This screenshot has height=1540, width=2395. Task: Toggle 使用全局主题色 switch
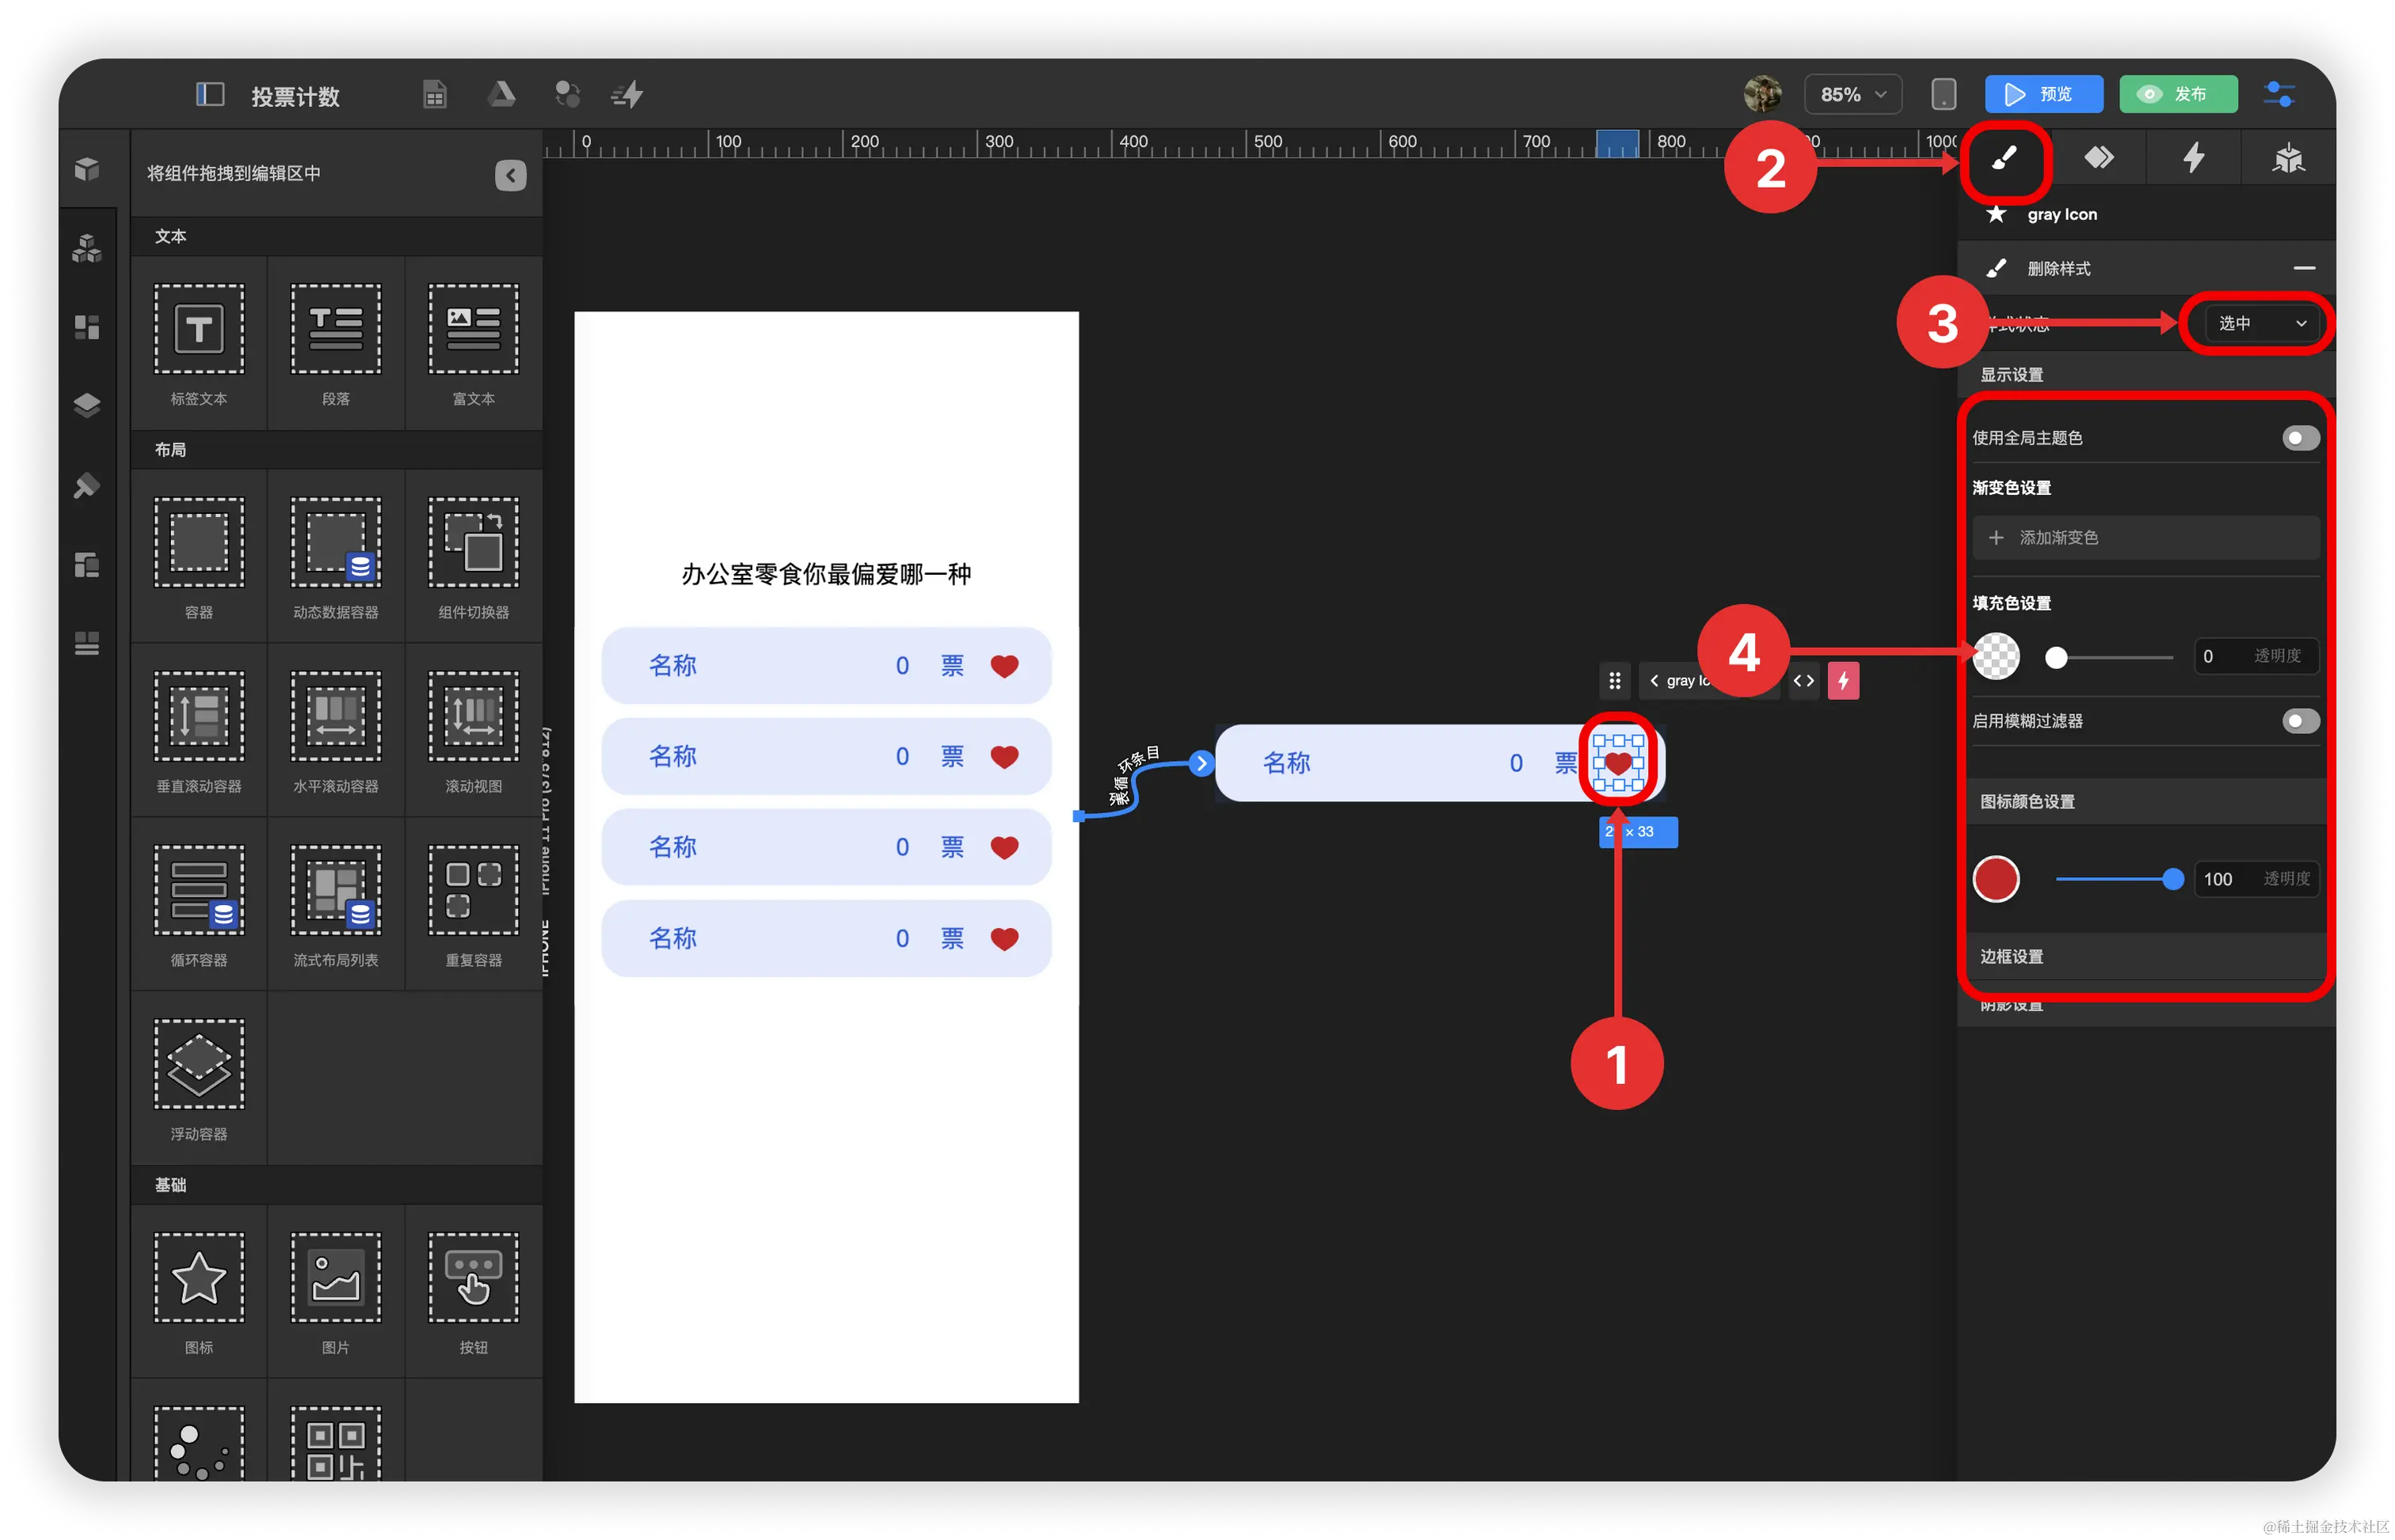(x=2300, y=438)
